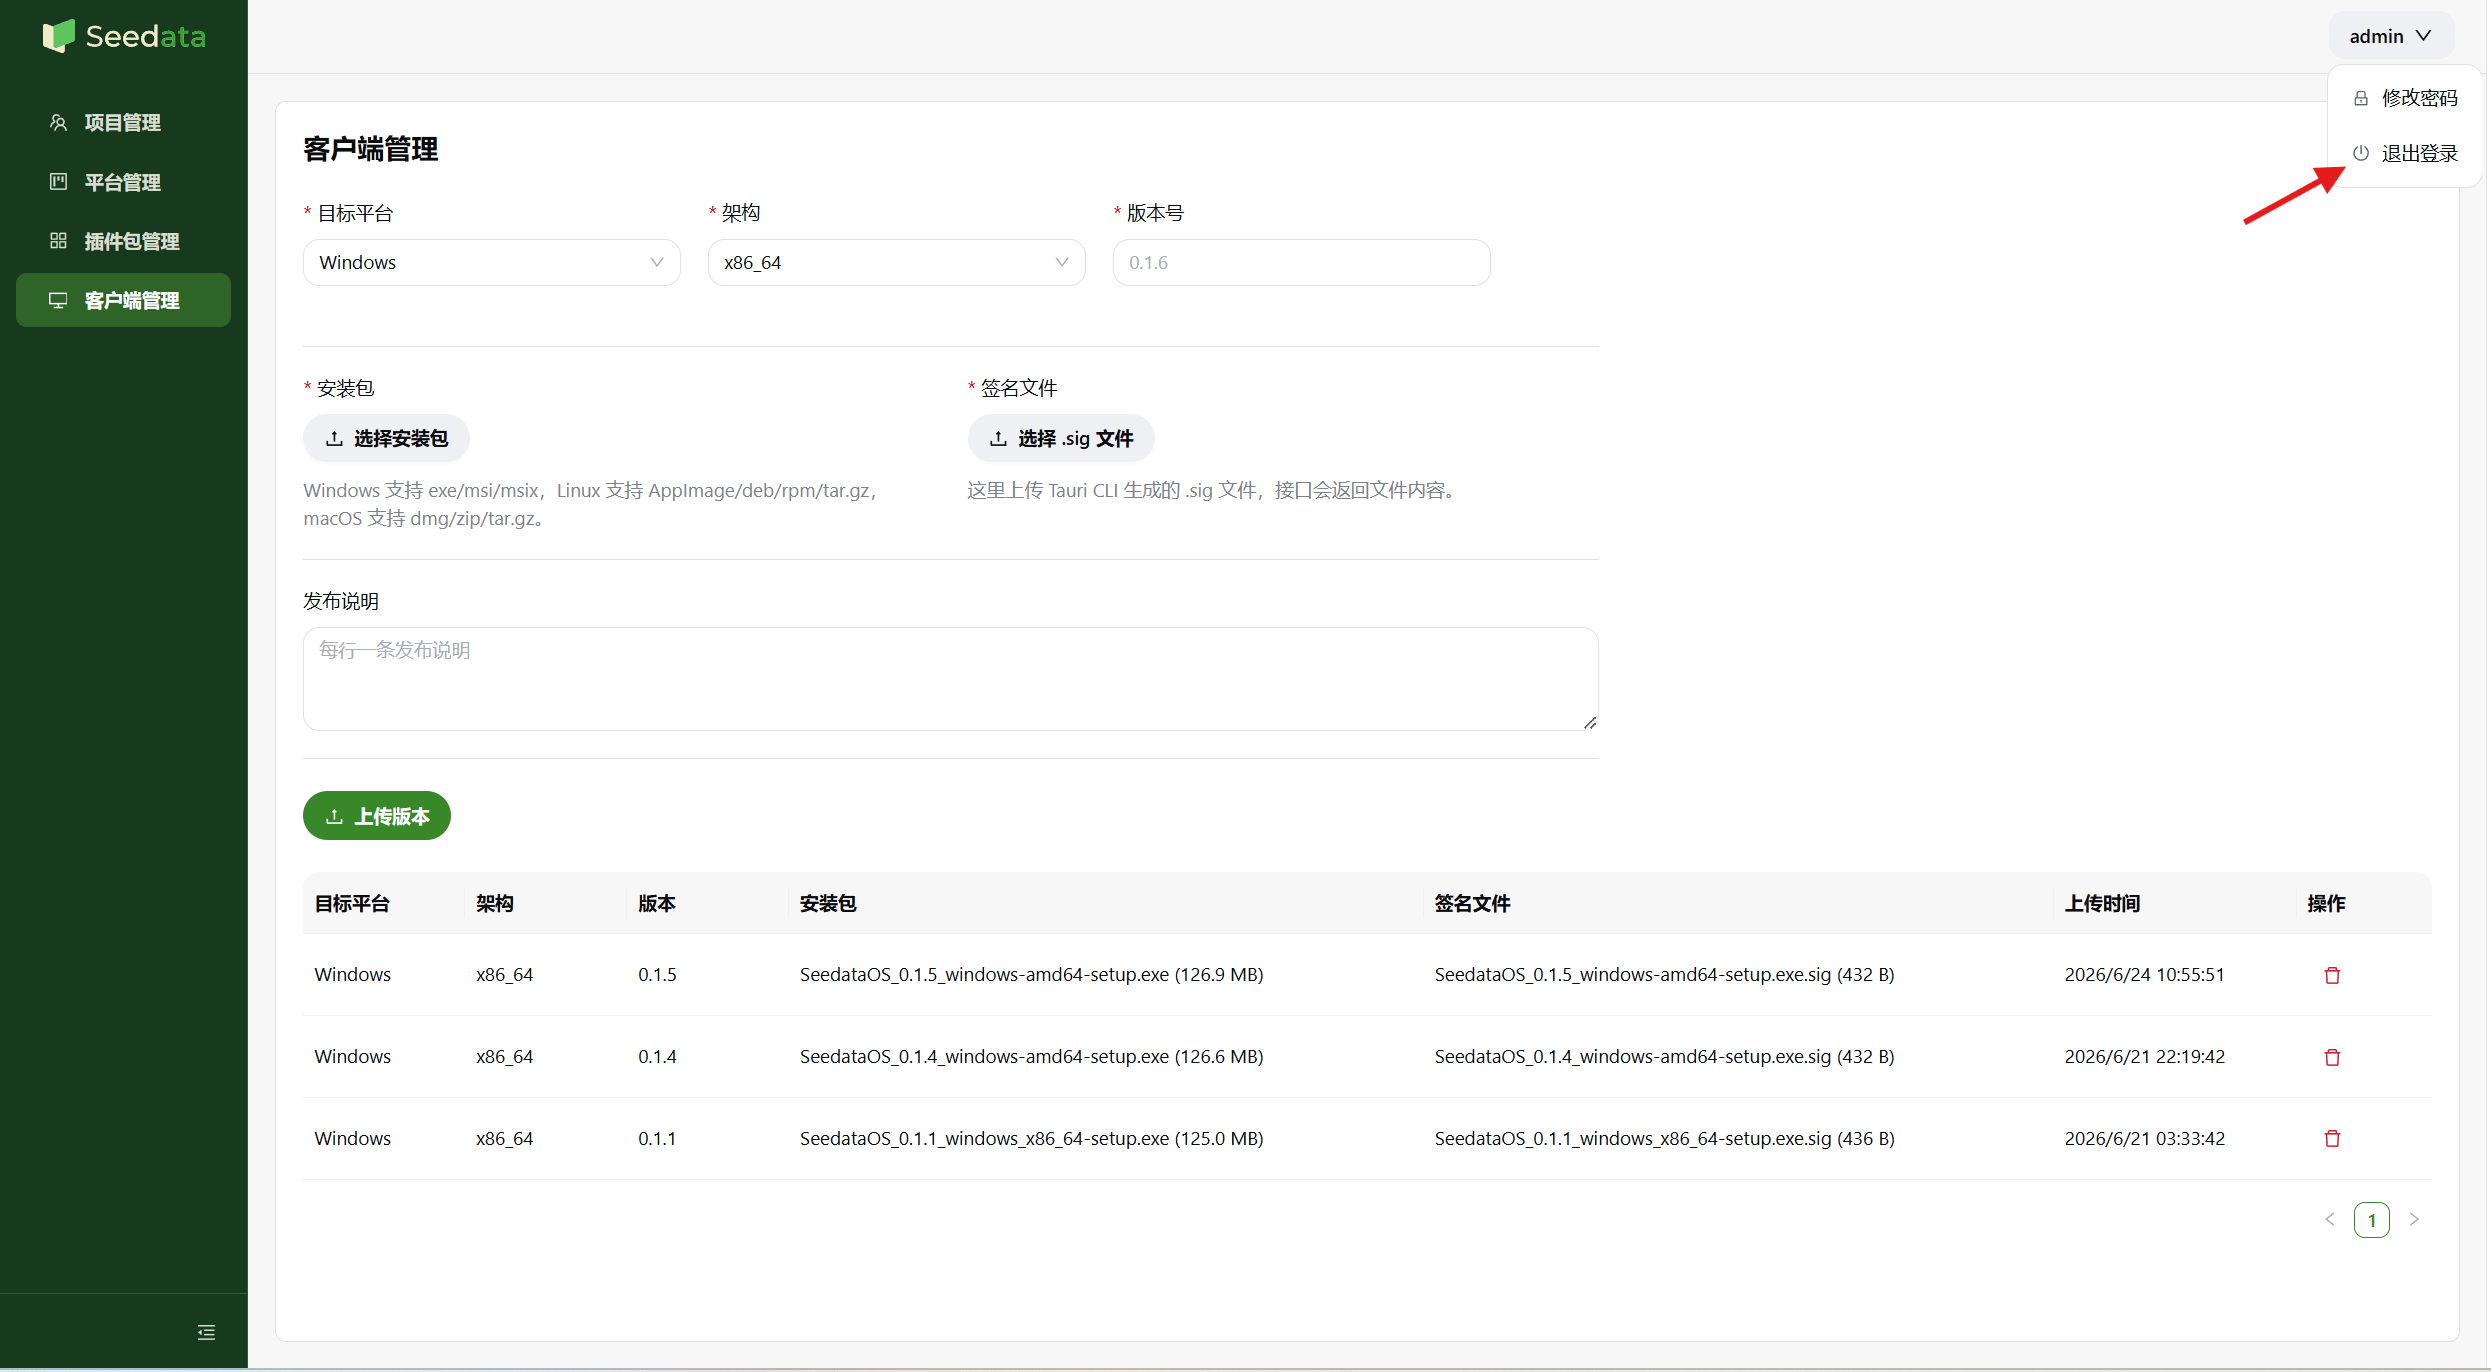2491x1372 pixels.
Task: Choose 退出登录 from the admin menu
Action: click(x=2405, y=153)
